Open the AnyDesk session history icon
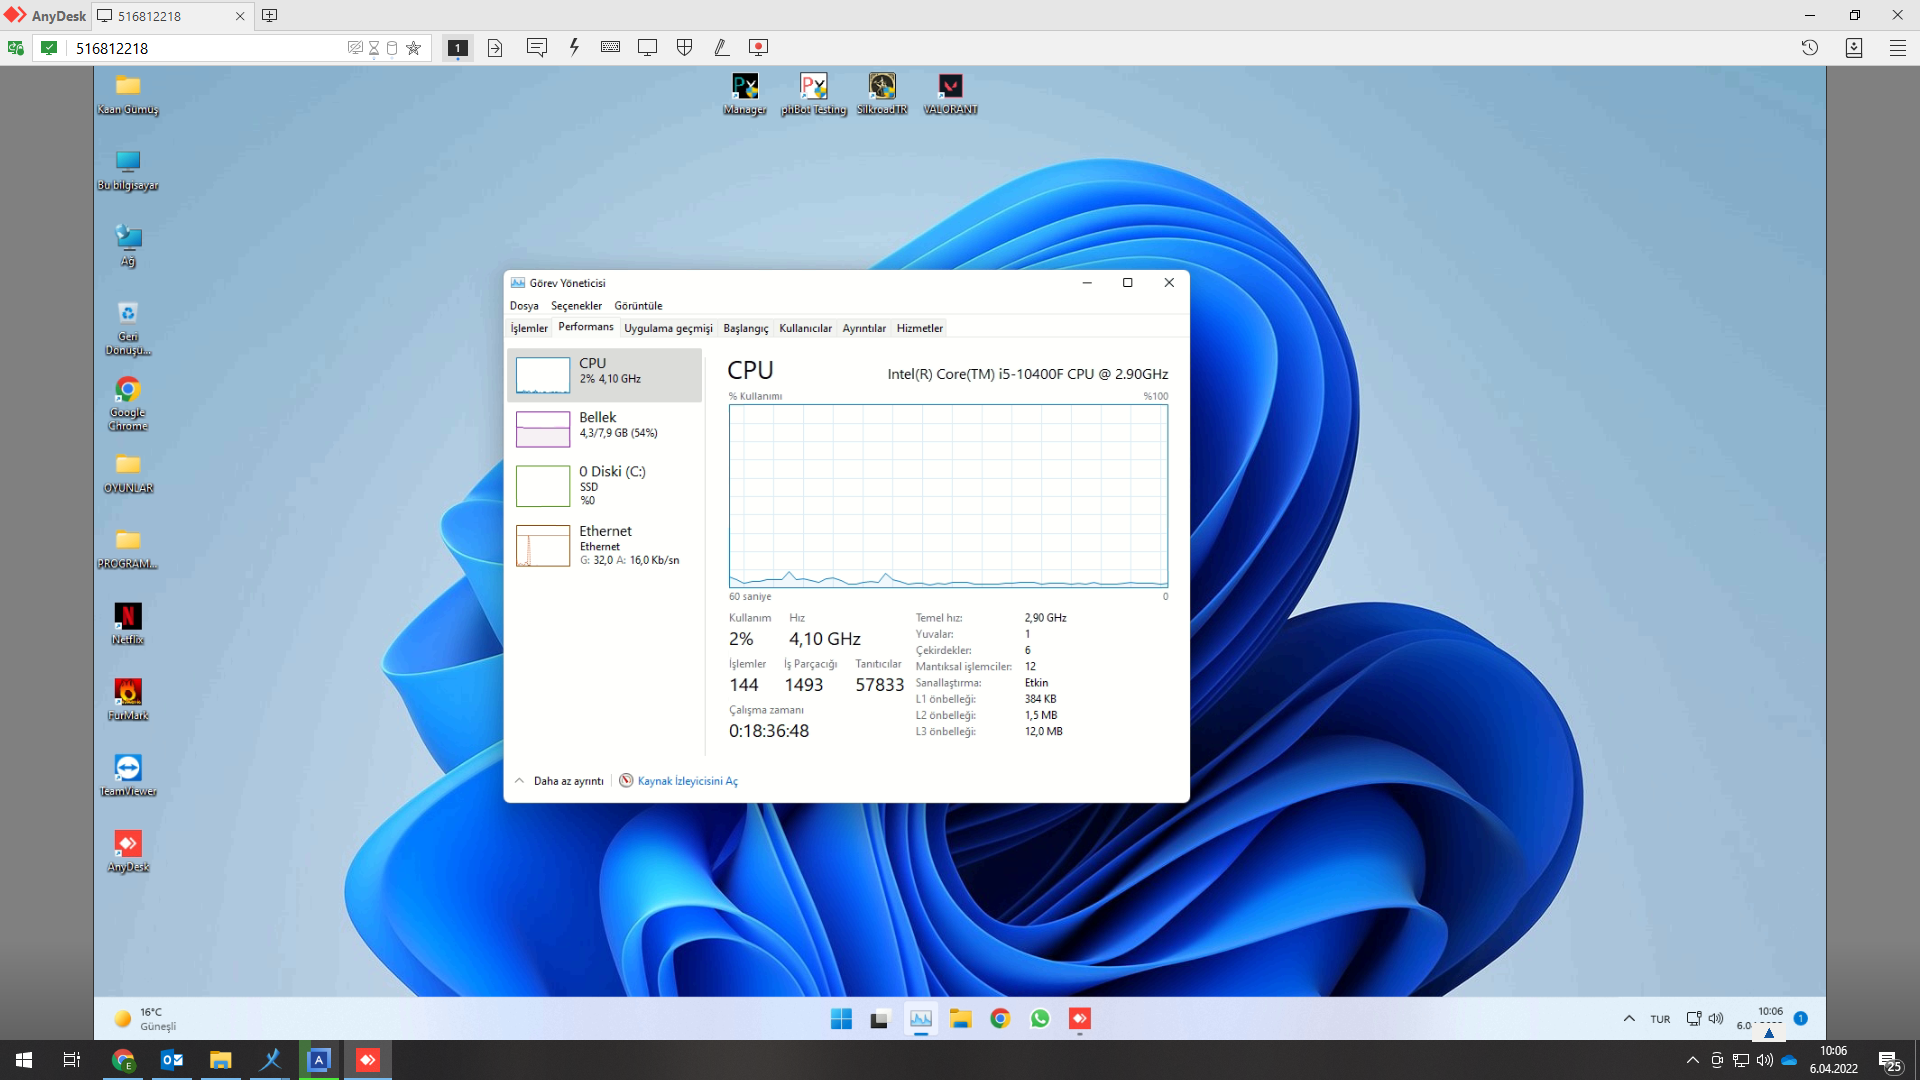The image size is (1920, 1080). [x=1809, y=47]
